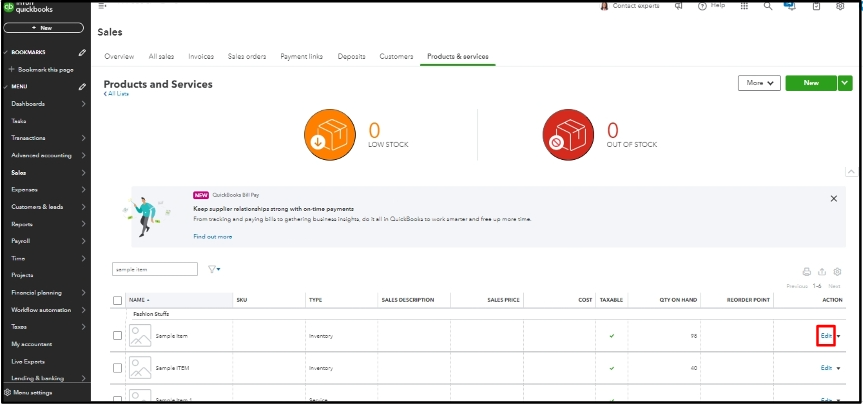Open the search magnifier icon

(x=768, y=6)
